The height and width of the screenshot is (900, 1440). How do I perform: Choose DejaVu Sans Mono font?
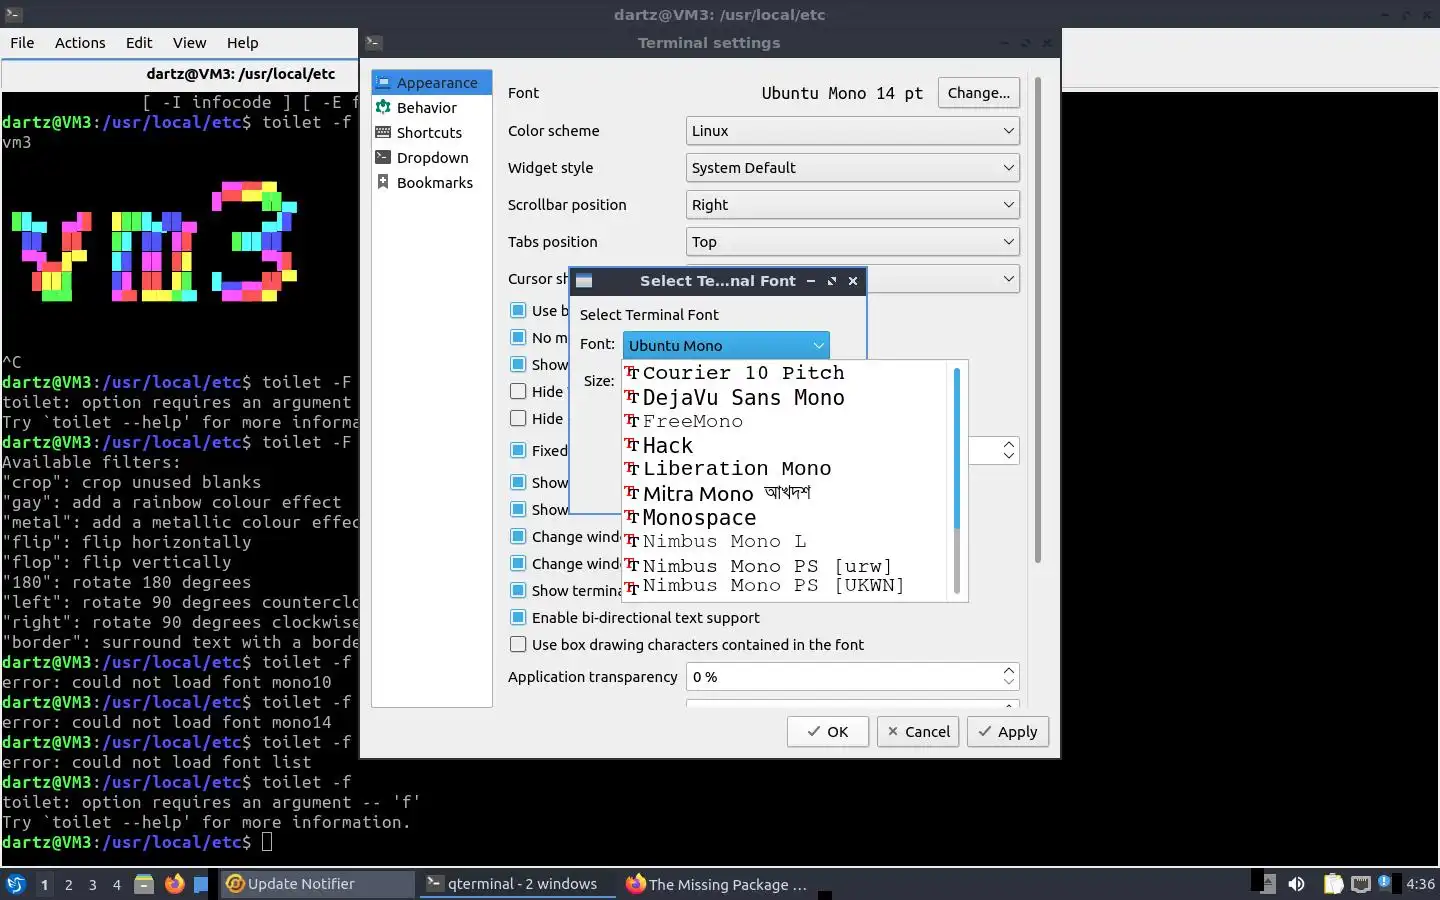tap(786, 398)
